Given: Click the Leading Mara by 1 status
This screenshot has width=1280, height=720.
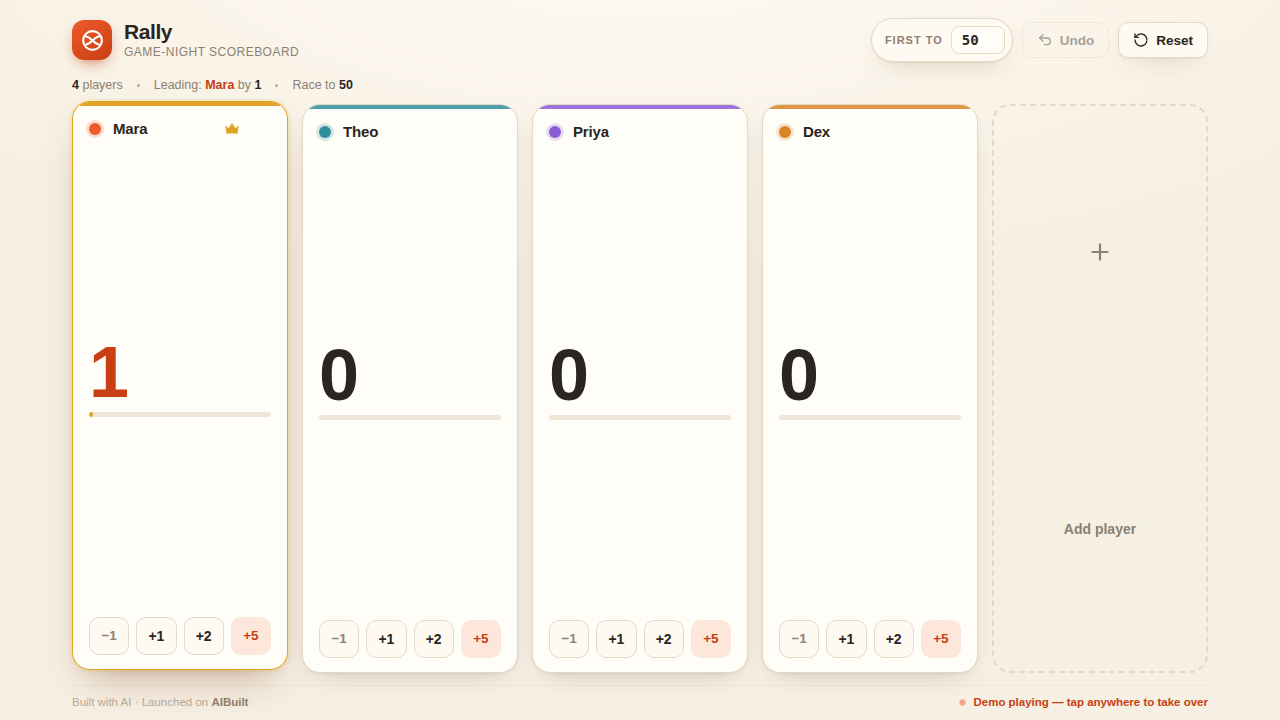Looking at the screenshot, I should (x=208, y=85).
